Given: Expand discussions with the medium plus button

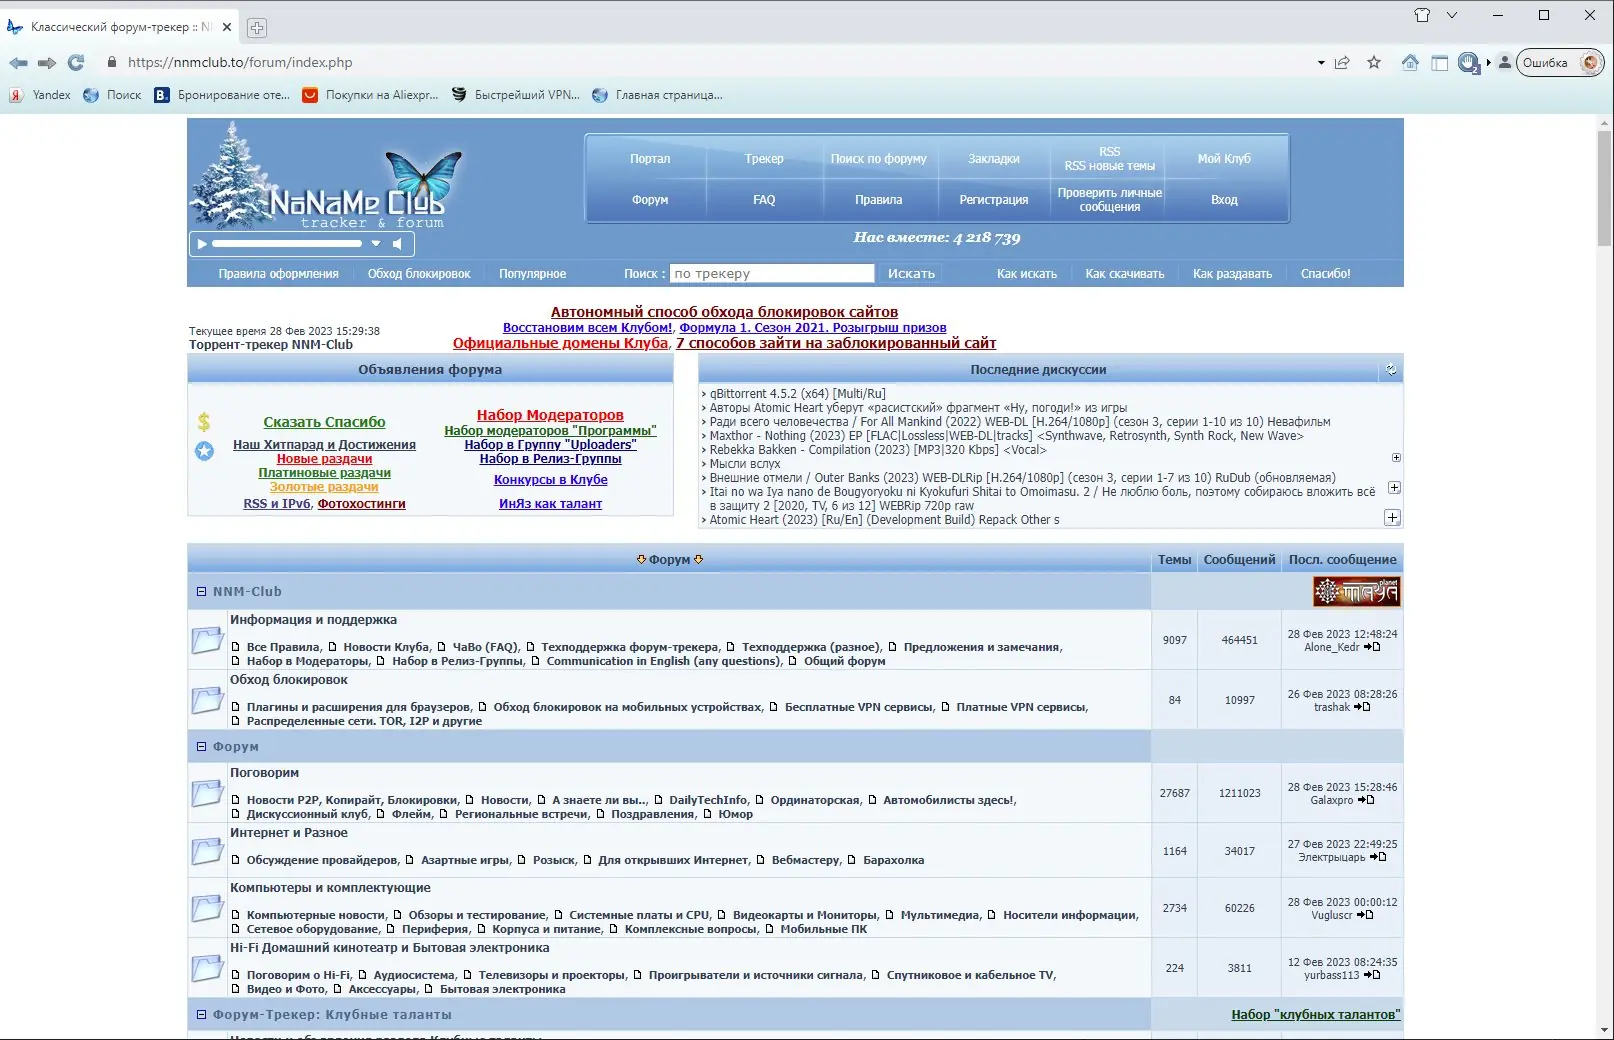Looking at the screenshot, I should tap(1394, 488).
